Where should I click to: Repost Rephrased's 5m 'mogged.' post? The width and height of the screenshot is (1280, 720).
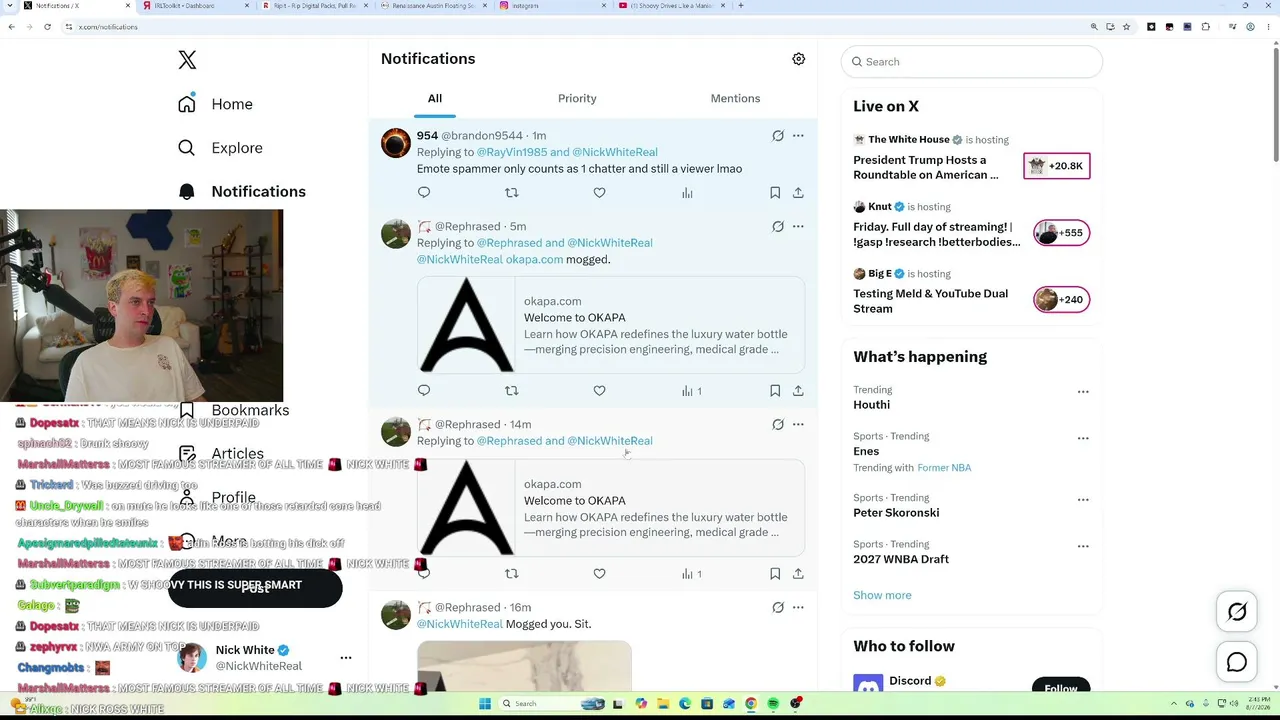(x=512, y=390)
